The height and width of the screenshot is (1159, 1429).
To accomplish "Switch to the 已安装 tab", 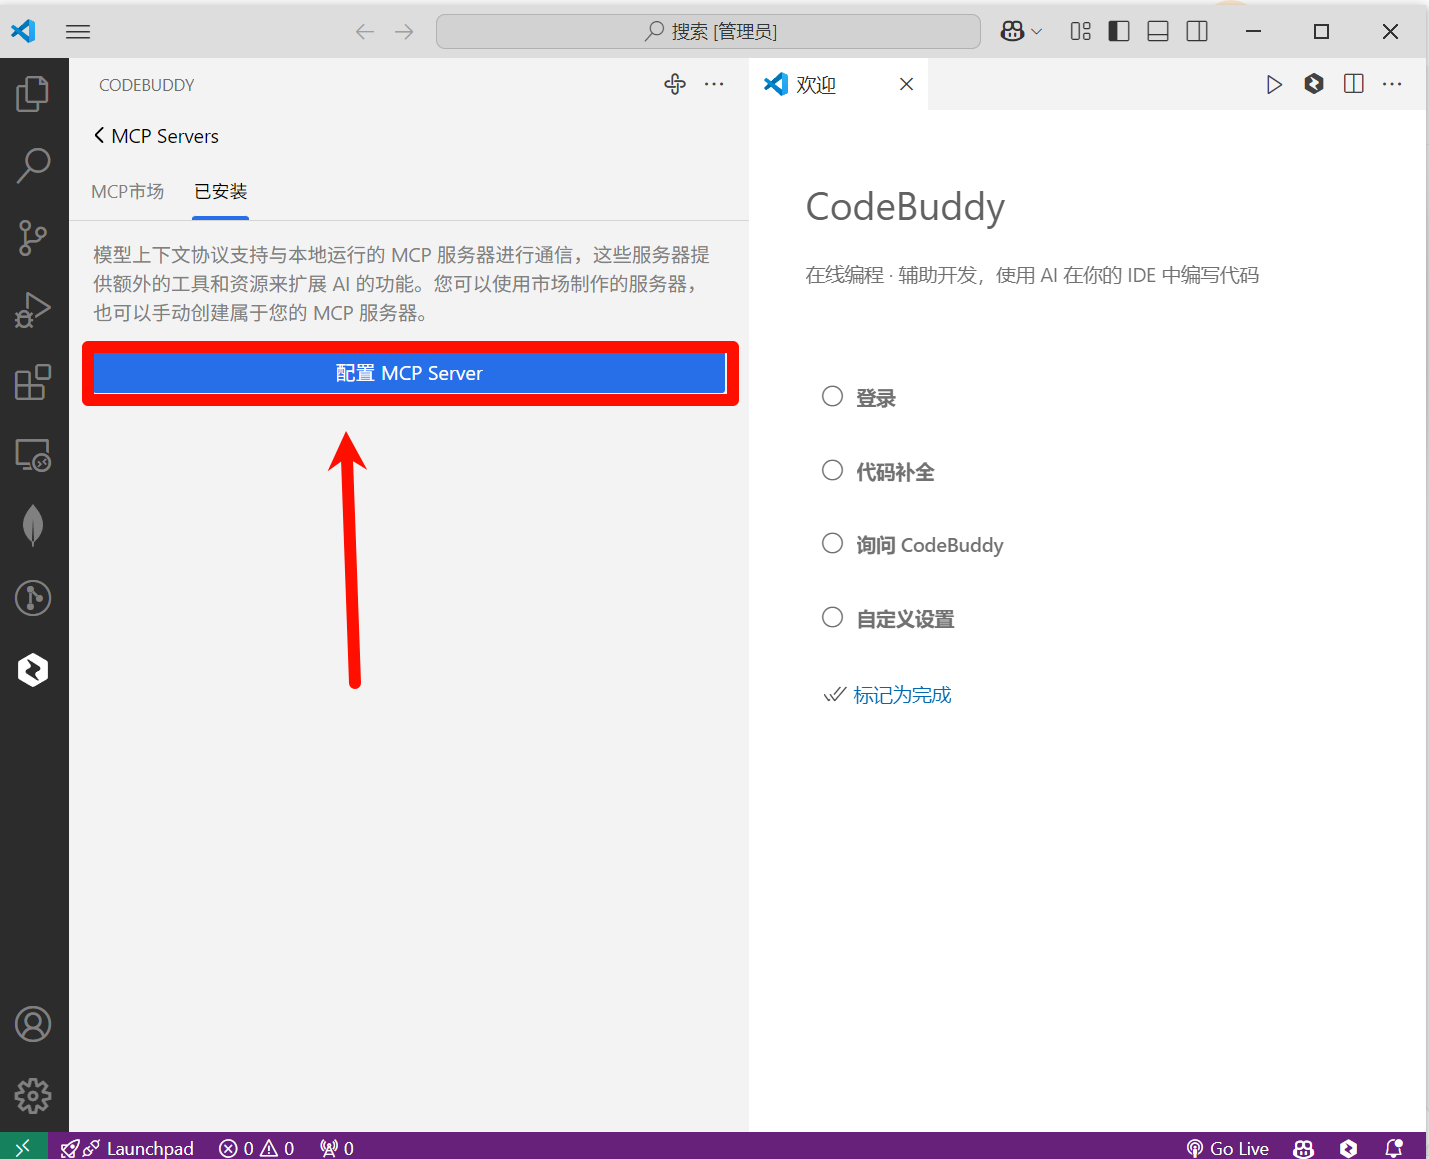I will pos(220,191).
